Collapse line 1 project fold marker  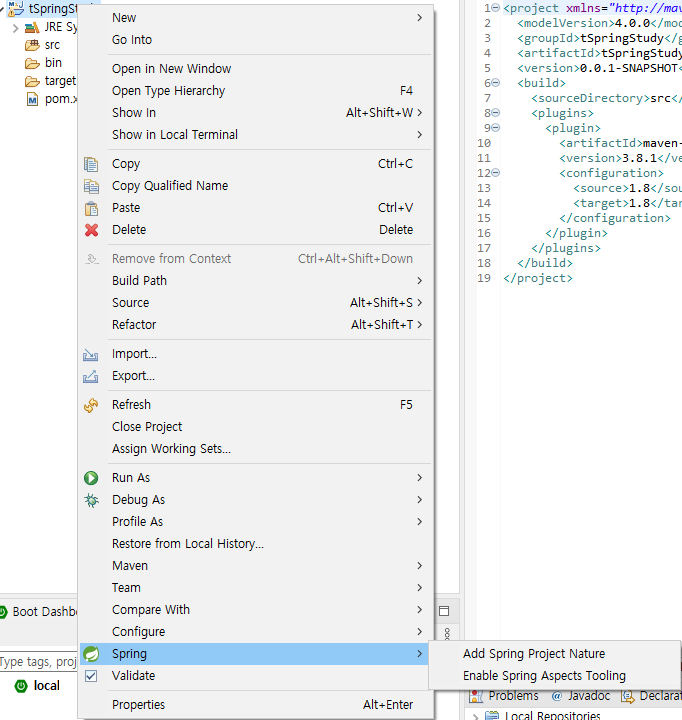(x=496, y=8)
